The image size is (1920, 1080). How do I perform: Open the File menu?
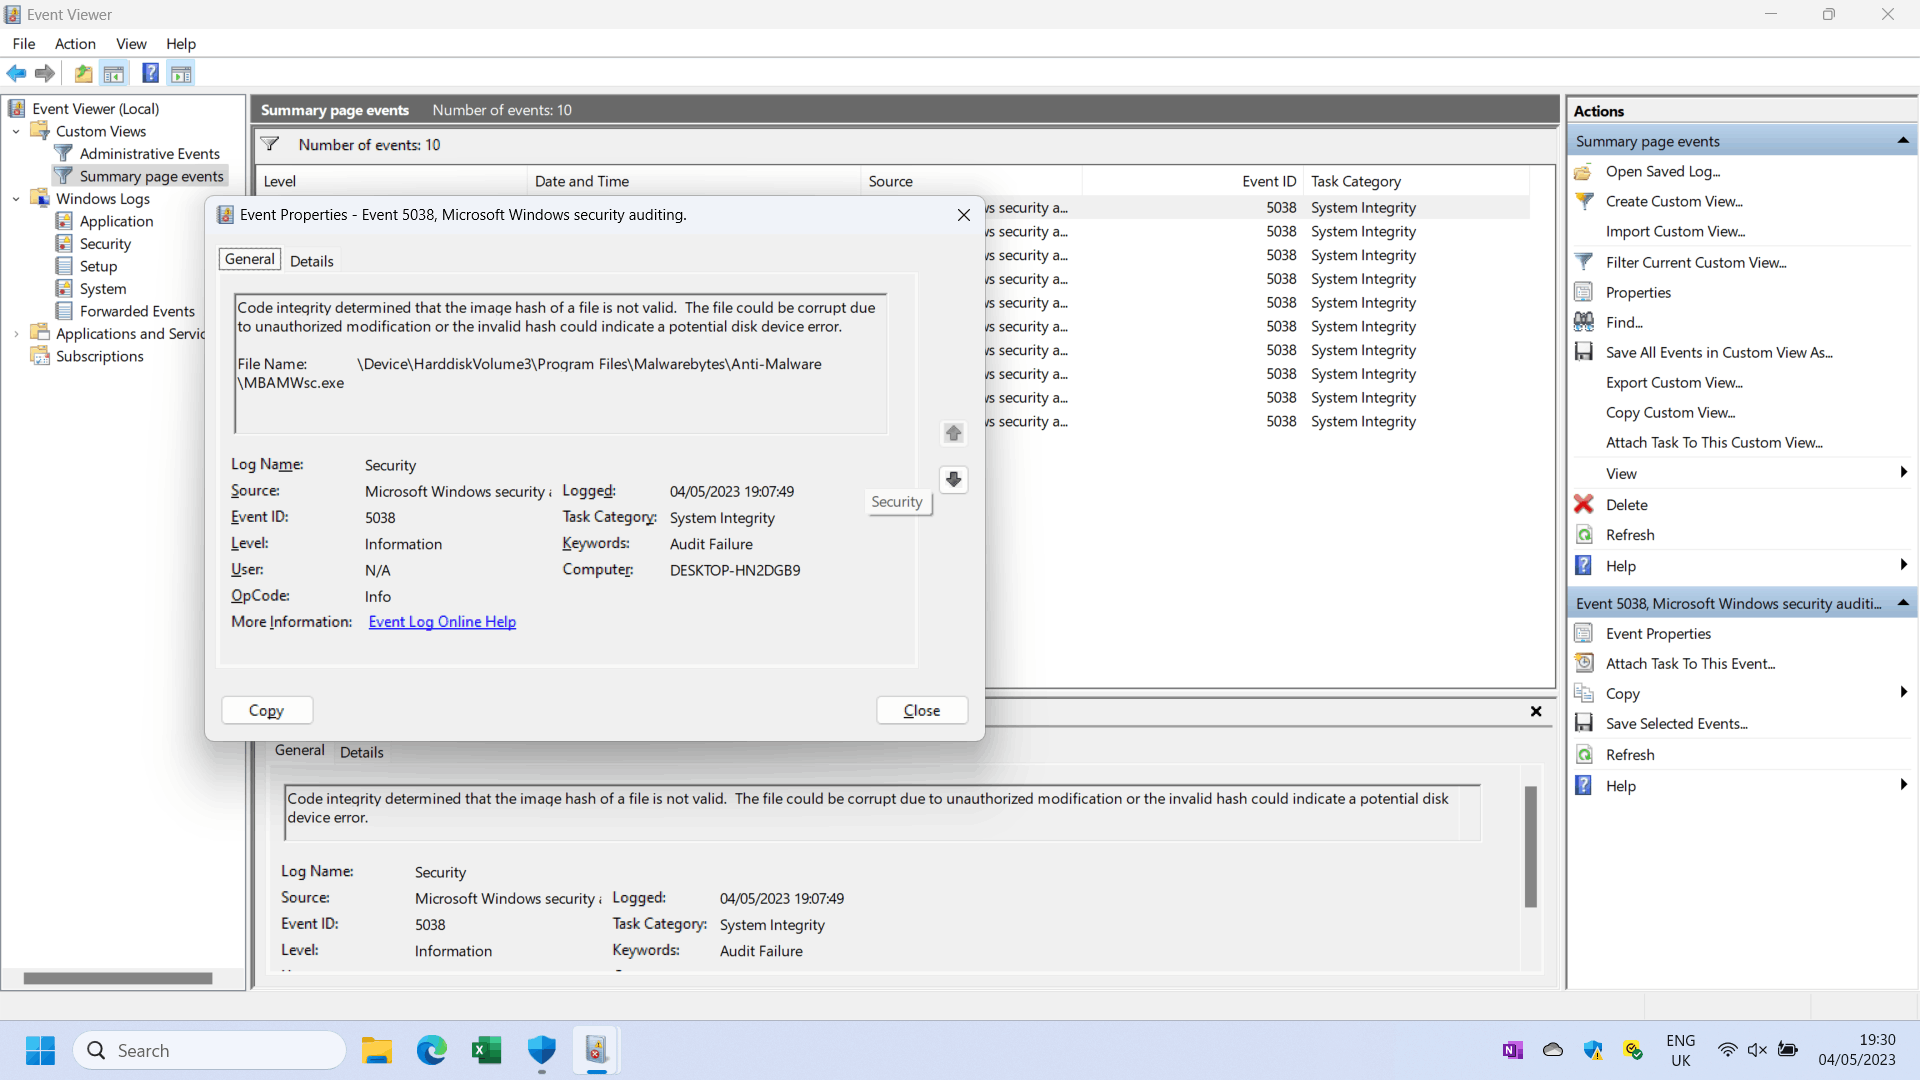tap(24, 44)
